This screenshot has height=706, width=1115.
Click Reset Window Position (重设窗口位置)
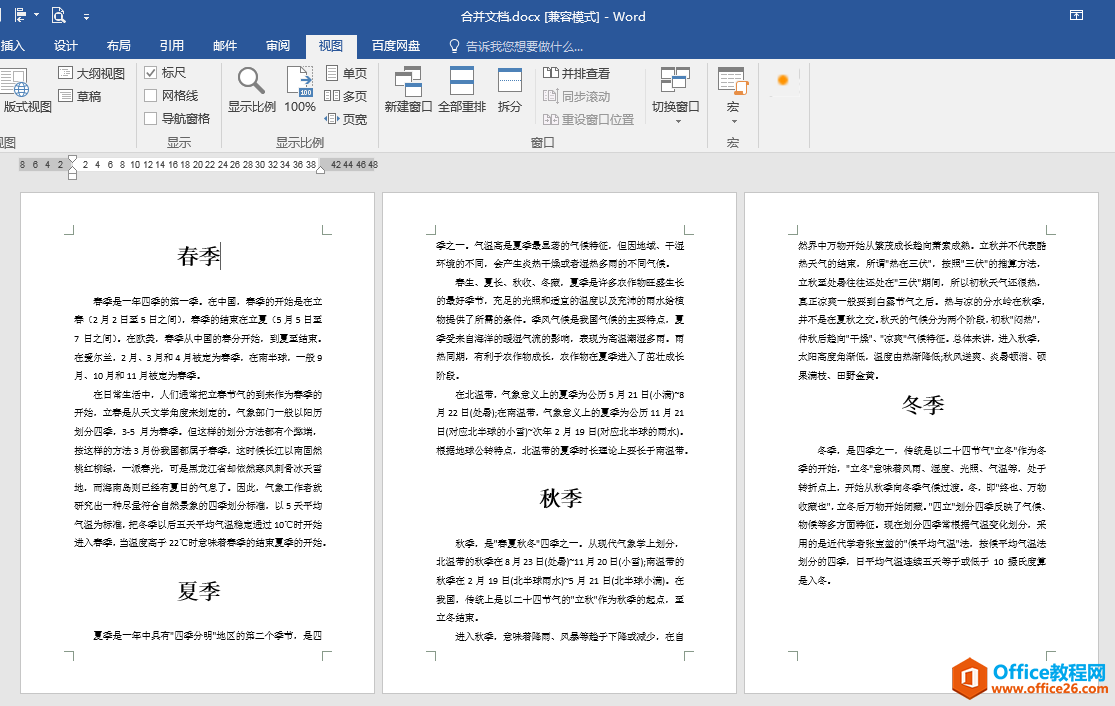pyautogui.click(x=588, y=119)
